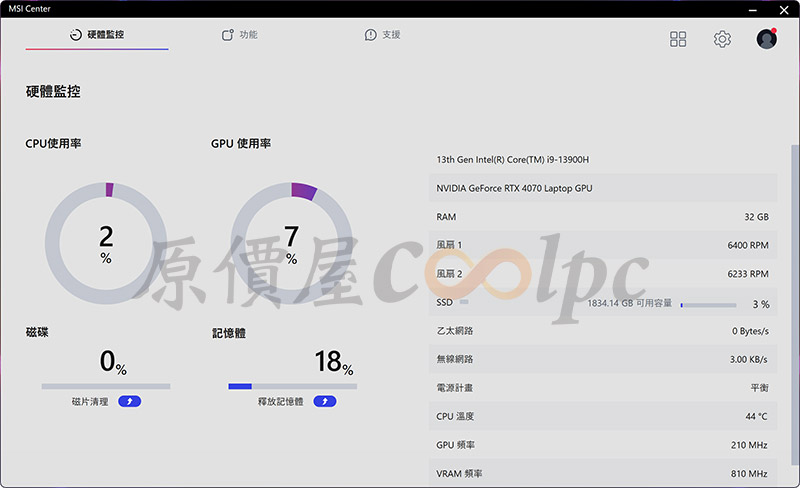
Task: Click the disk usage progress bar
Action: [106, 386]
